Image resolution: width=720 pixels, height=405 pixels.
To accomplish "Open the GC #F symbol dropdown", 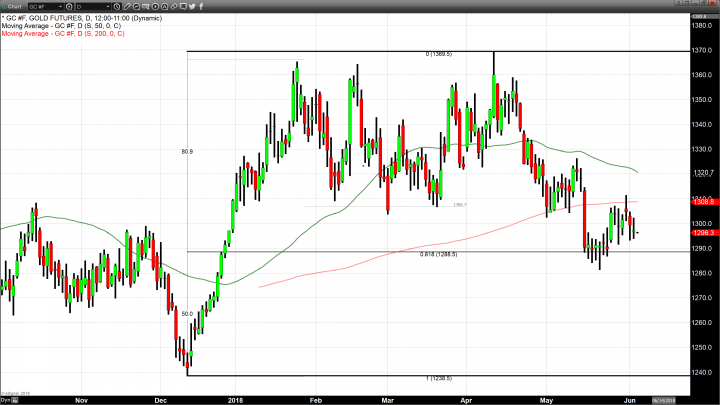I will coord(60,6).
